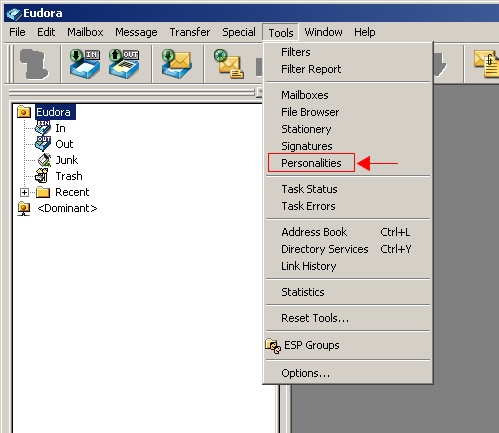Choose Filters from Tools menu
Image resolution: width=499 pixels, height=433 pixels.
pos(348,52)
